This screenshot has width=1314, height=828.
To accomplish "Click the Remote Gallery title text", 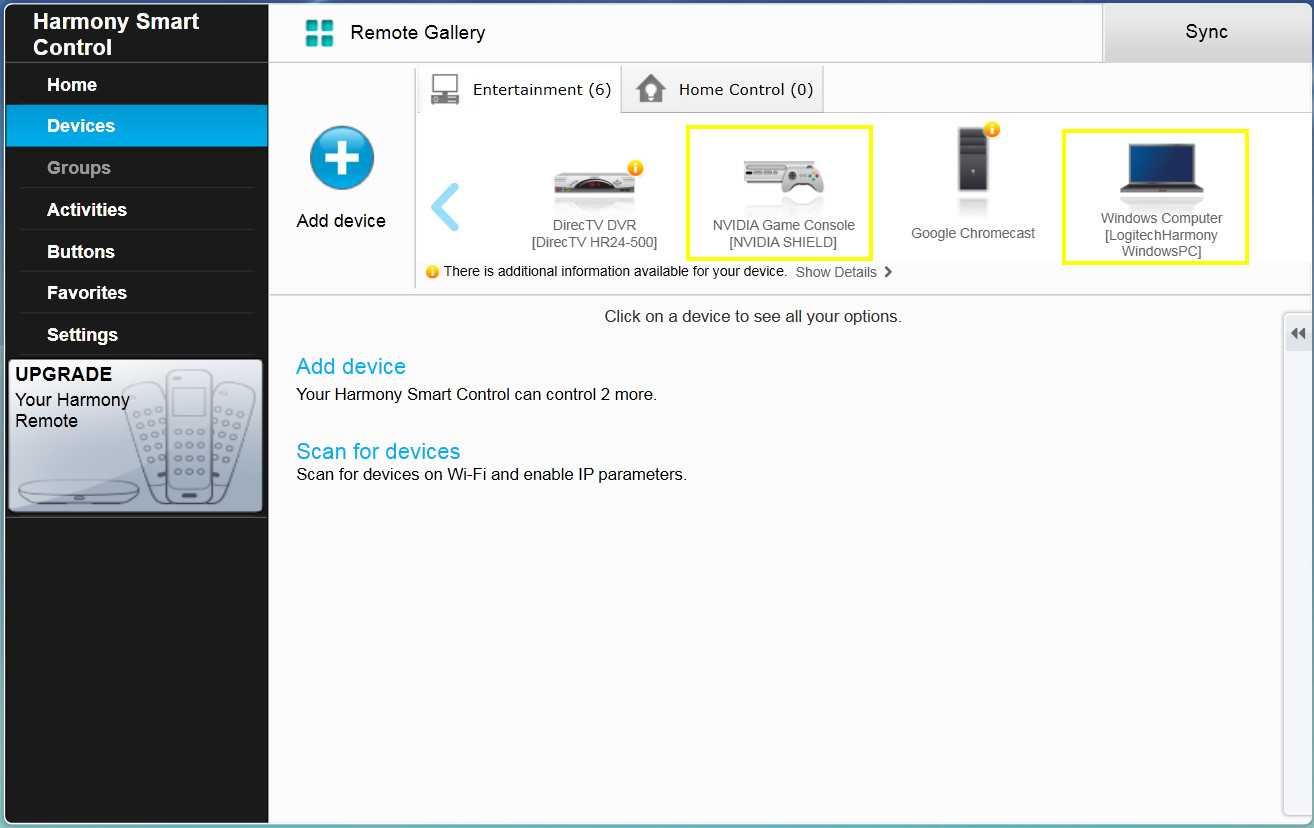I will [x=418, y=32].
